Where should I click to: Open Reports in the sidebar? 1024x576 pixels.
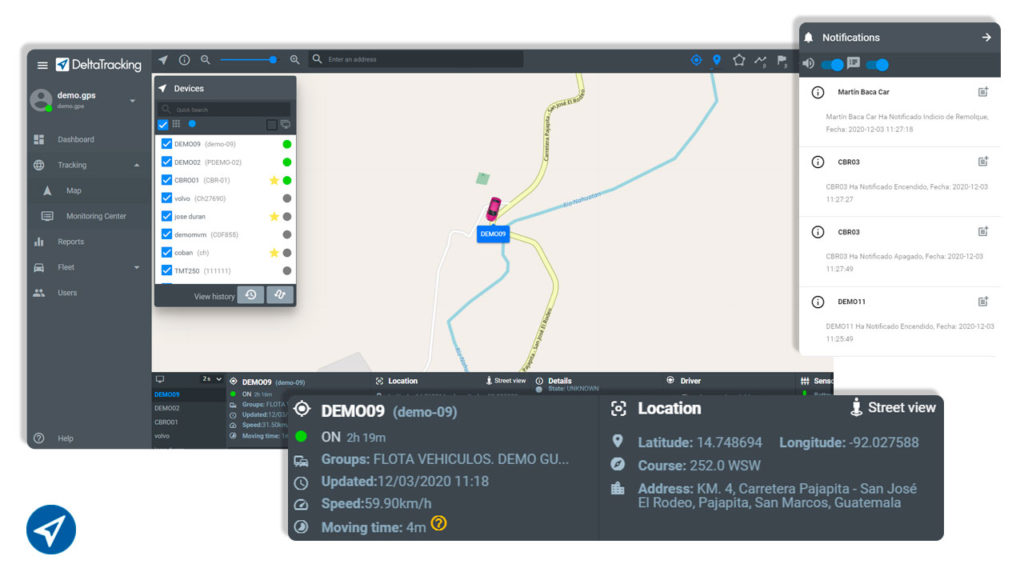(x=71, y=242)
